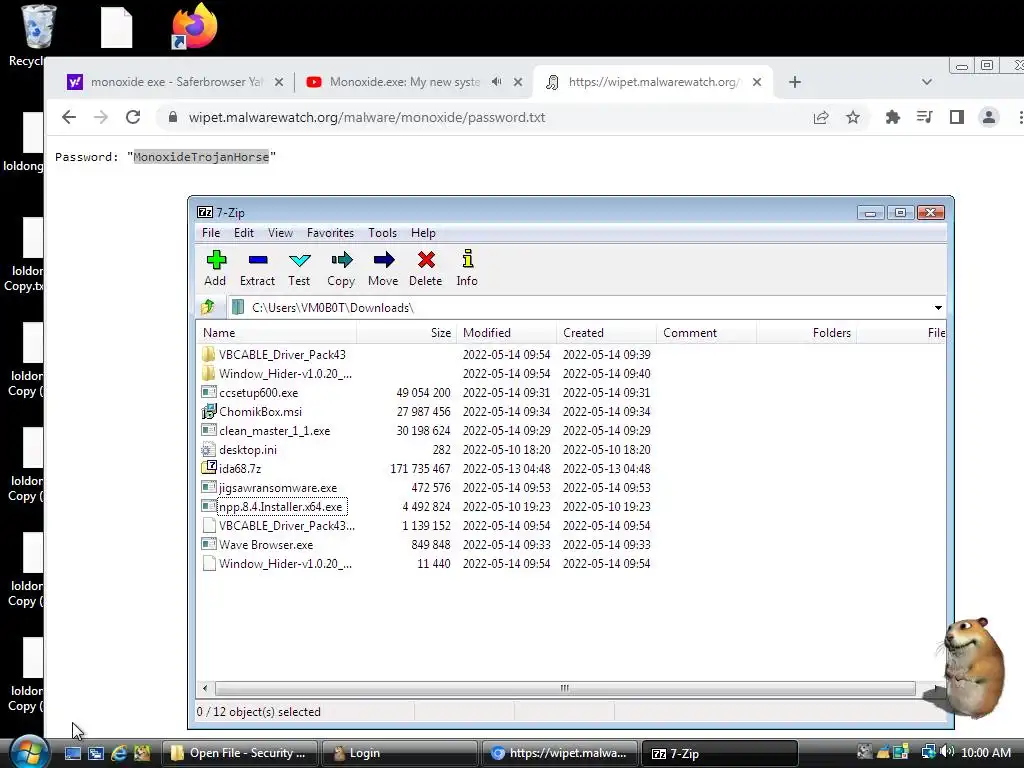Select npp.8.4.Installer.x64.exe
Screen dimensions: 1024x768
coord(280,507)
